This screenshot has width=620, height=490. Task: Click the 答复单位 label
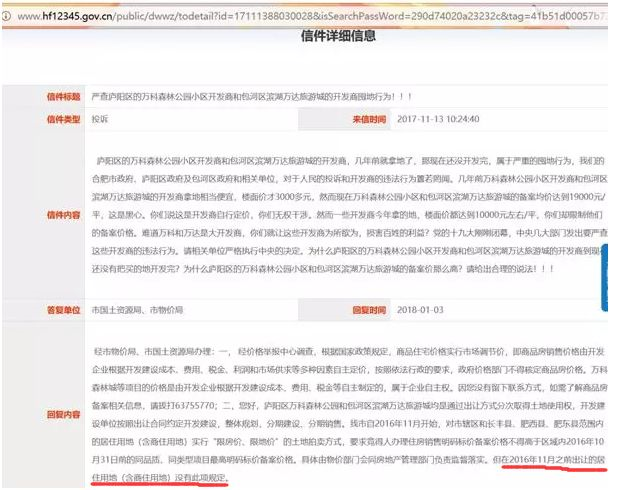point(63,310)
